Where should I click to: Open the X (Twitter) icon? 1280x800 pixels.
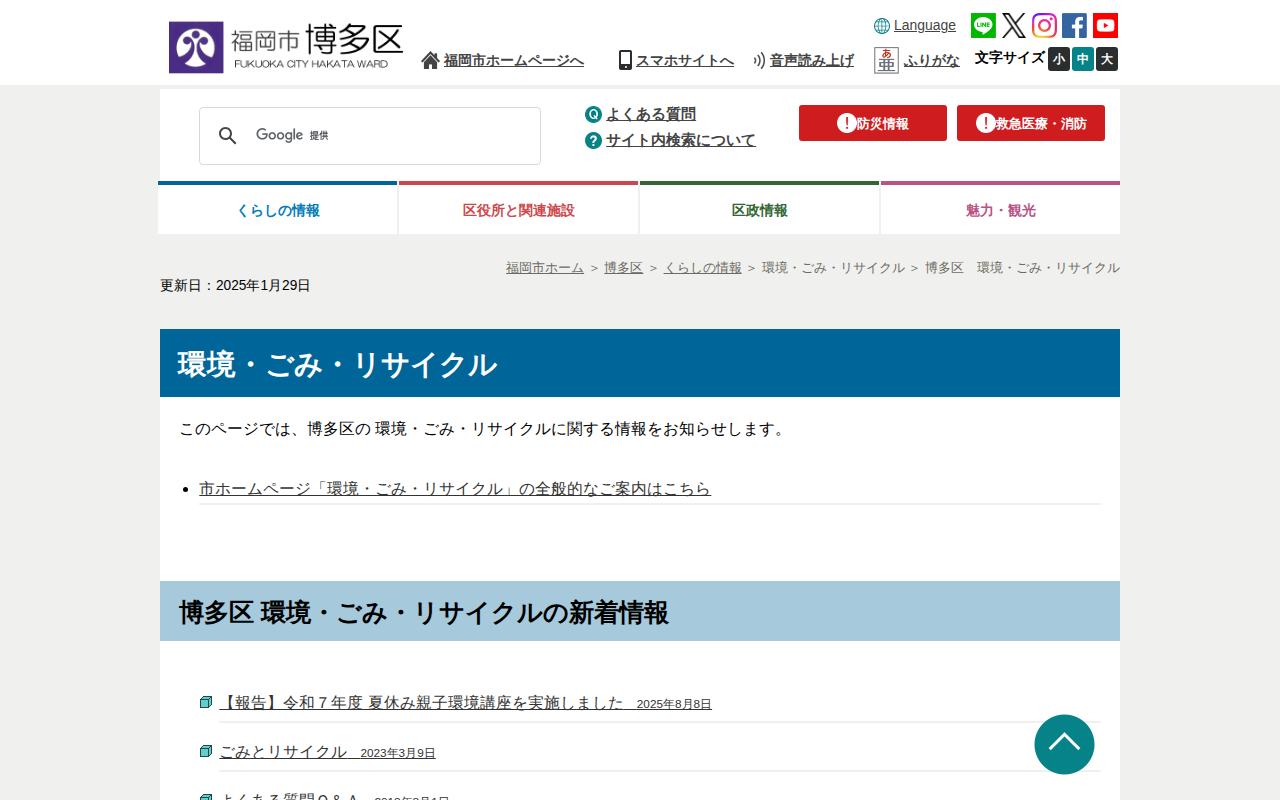pyautogui.click(x=1014, y=25)
